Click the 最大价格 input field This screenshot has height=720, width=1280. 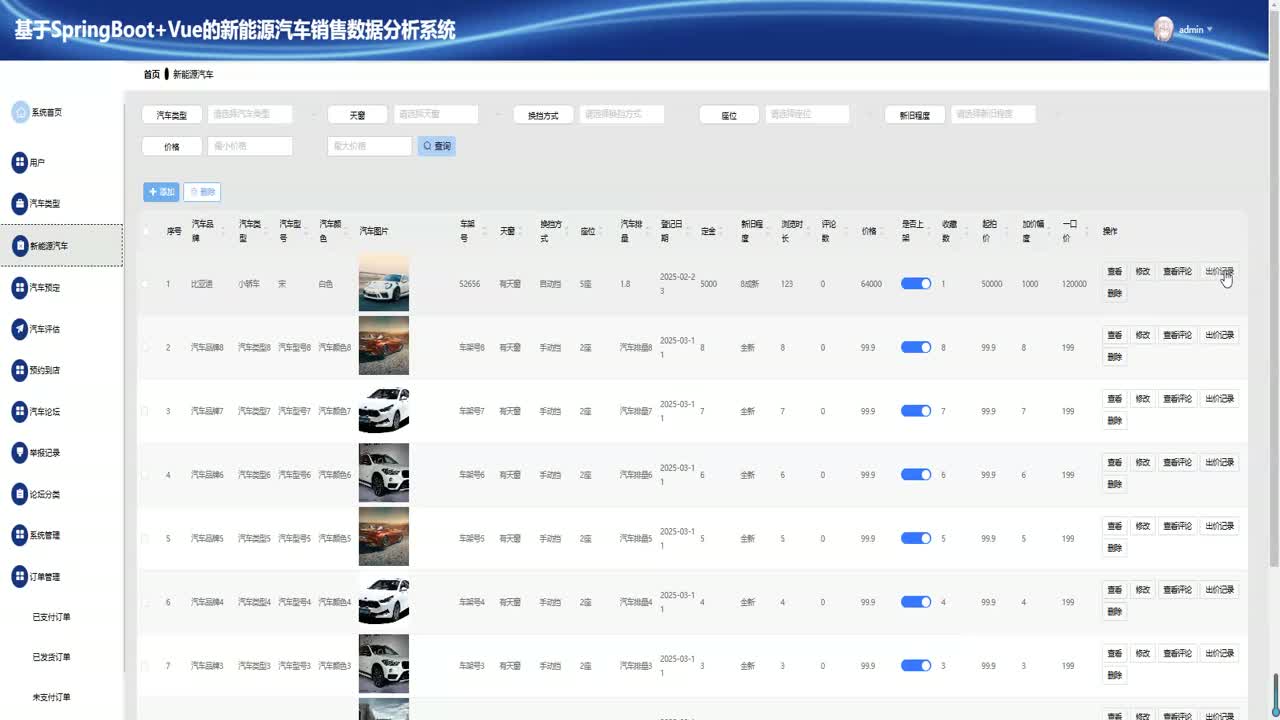(x=369, y=146)
